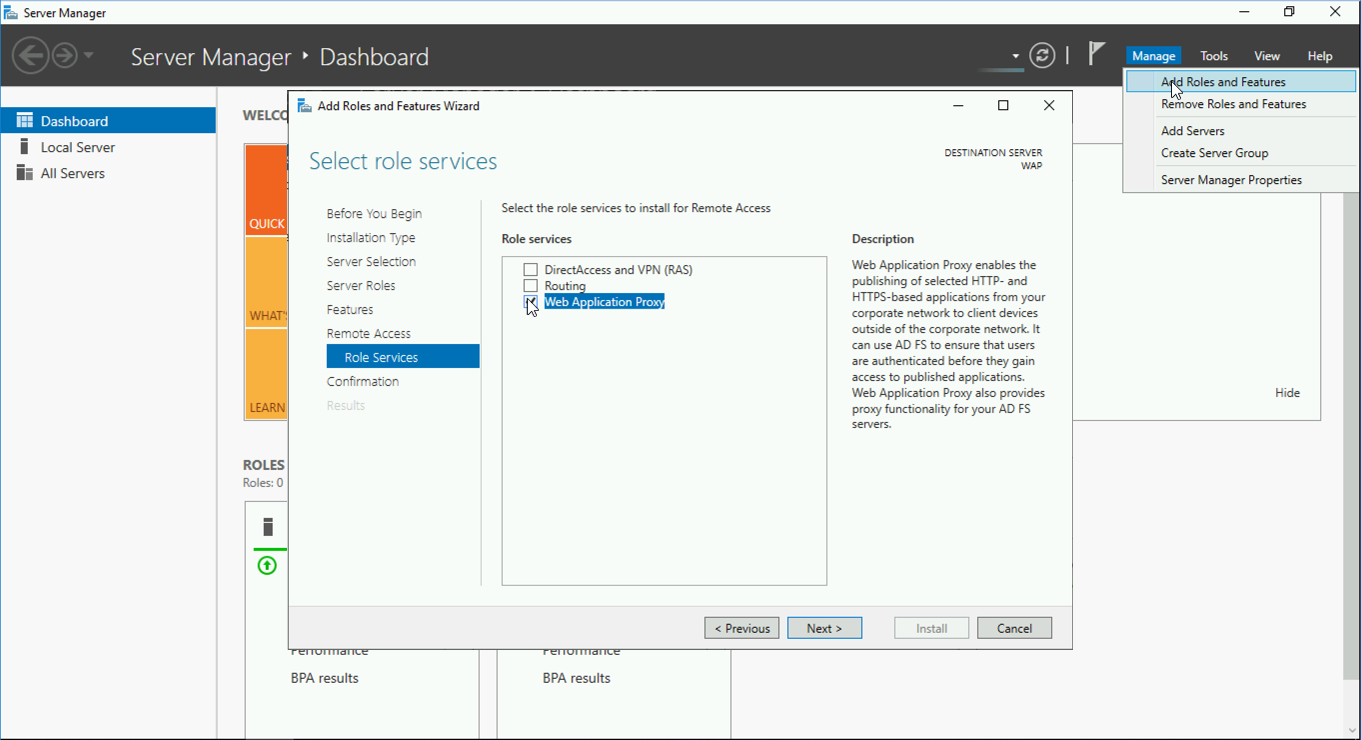
Task: Click the Routing role service label
Action: (x=565, y=286)
